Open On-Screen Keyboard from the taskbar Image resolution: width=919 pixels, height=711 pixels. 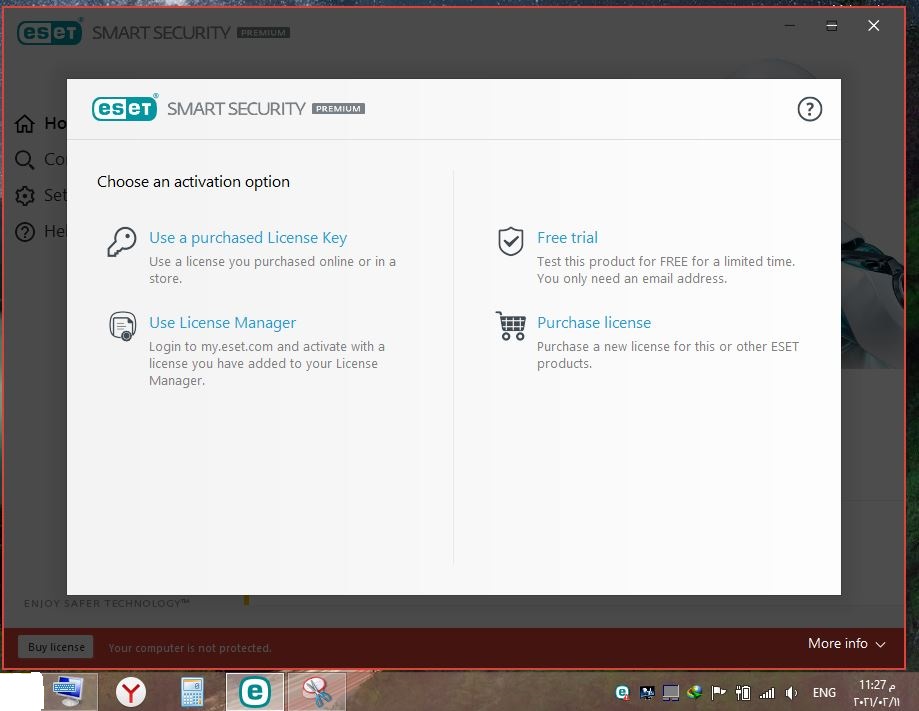point(69,692)
